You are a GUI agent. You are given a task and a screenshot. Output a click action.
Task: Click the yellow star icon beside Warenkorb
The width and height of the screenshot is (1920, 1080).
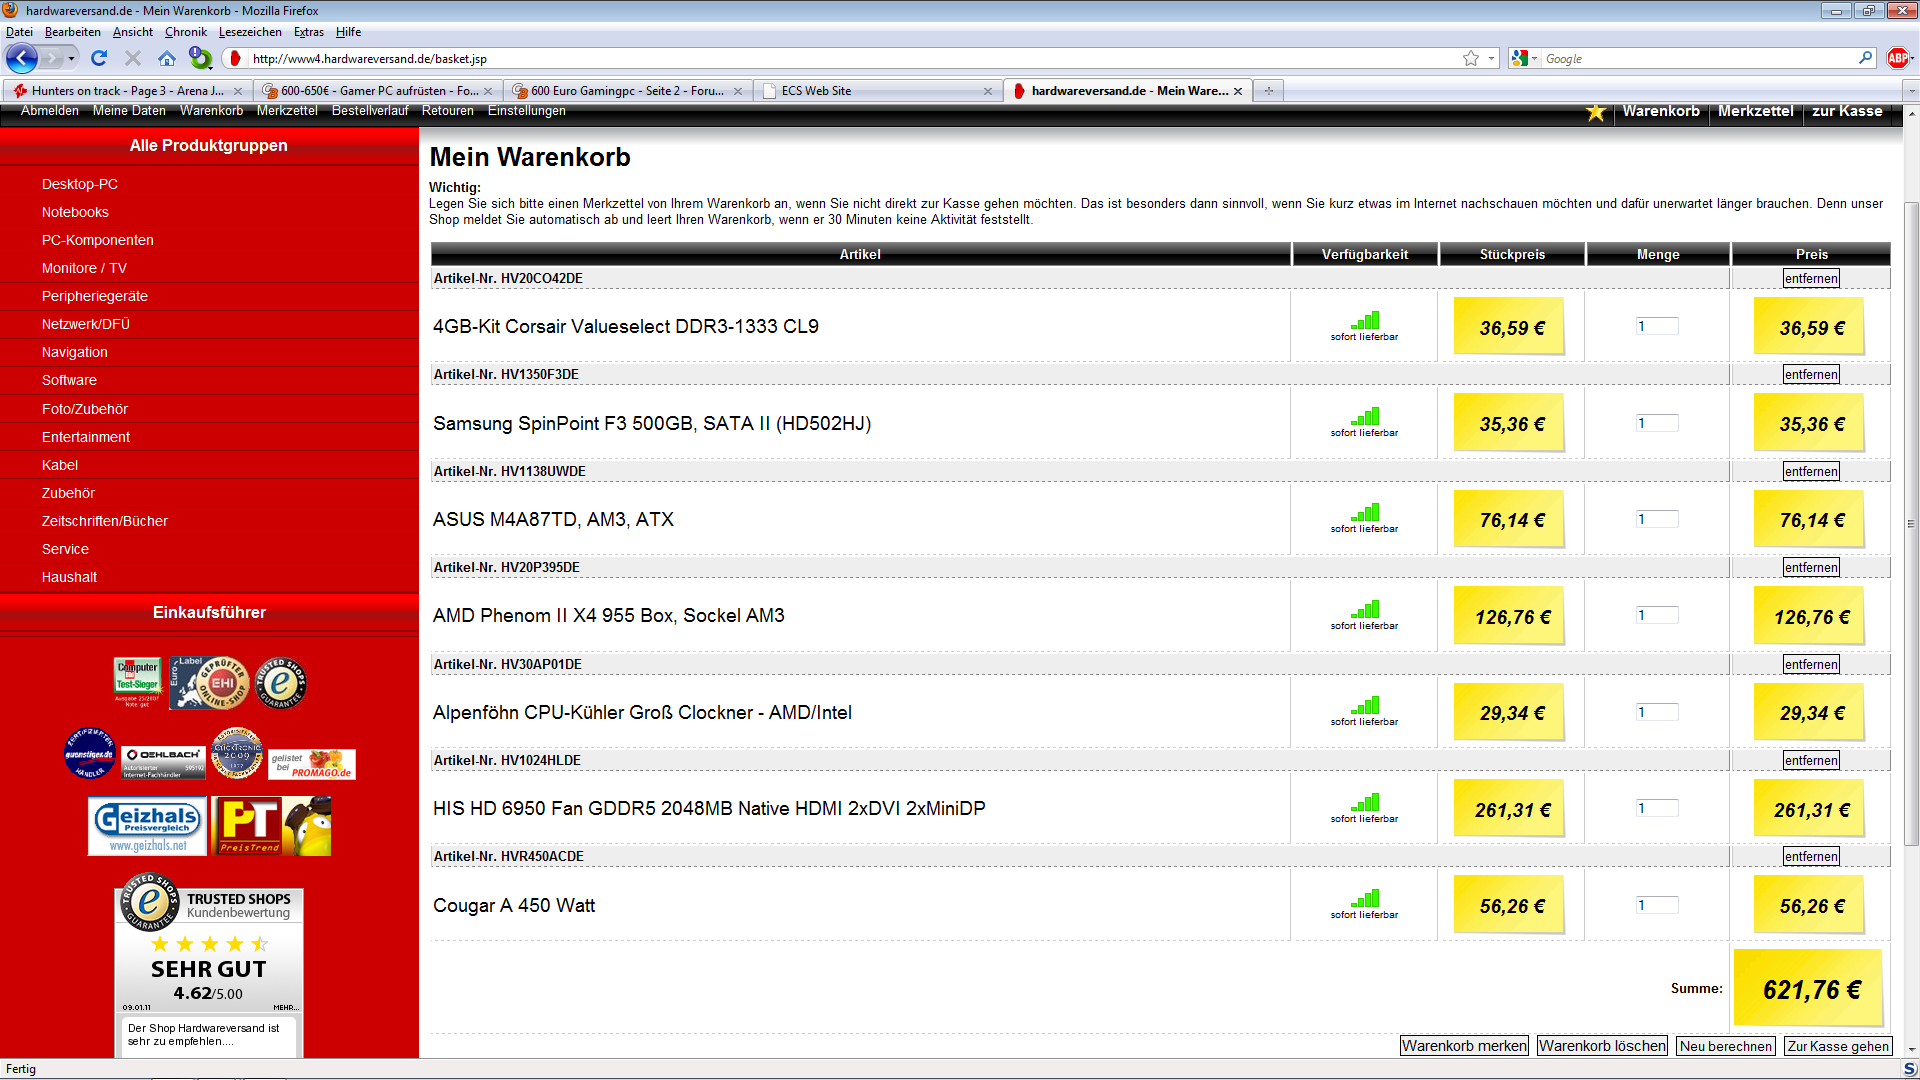click(1595, 112)
